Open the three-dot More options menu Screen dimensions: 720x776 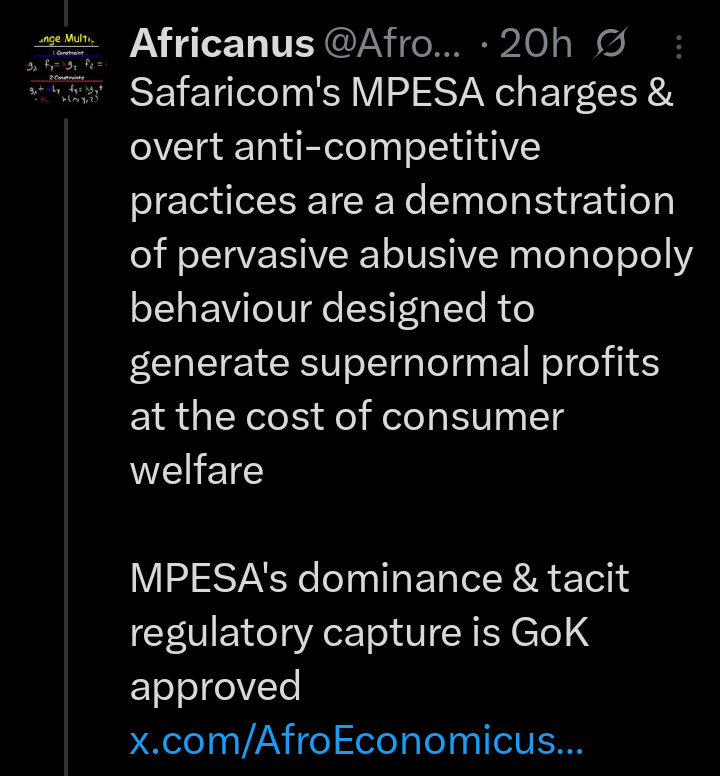[x=680, y=46]
